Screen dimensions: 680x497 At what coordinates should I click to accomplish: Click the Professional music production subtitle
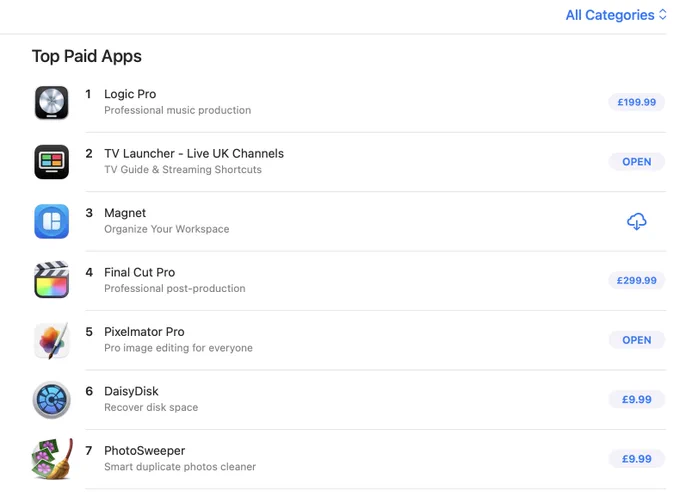point(177,110)
